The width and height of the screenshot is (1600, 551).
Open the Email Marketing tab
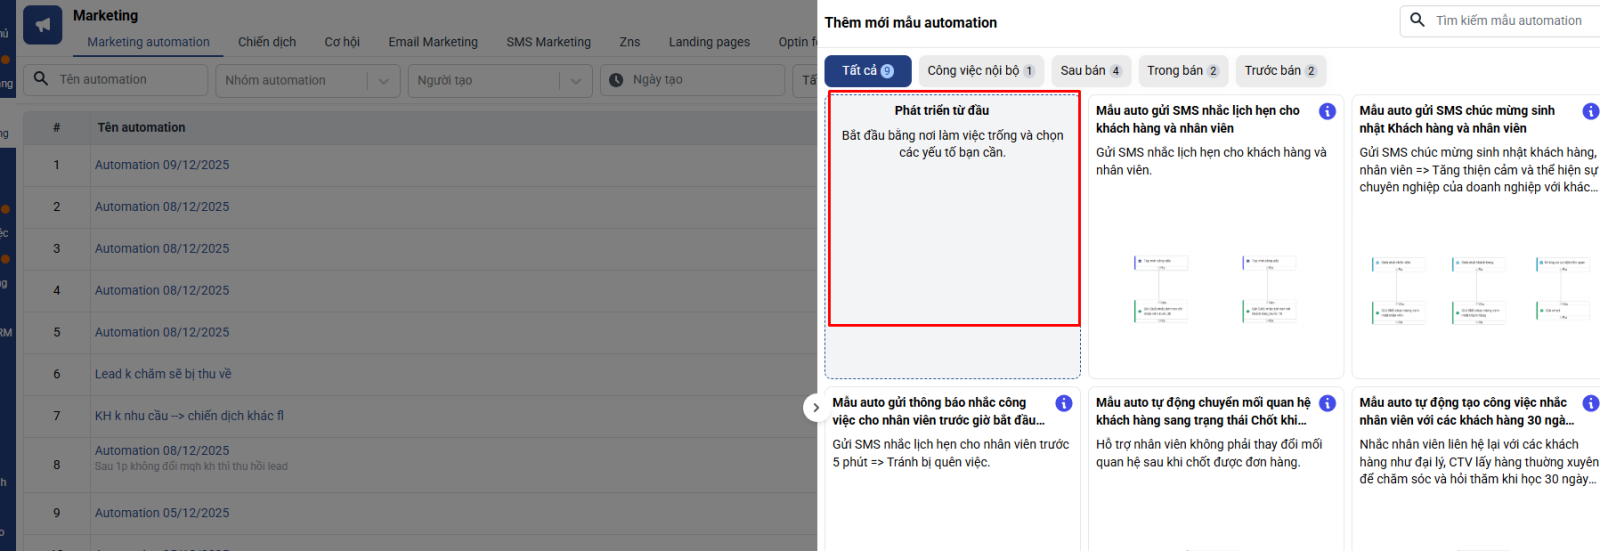tap(433, 42)
